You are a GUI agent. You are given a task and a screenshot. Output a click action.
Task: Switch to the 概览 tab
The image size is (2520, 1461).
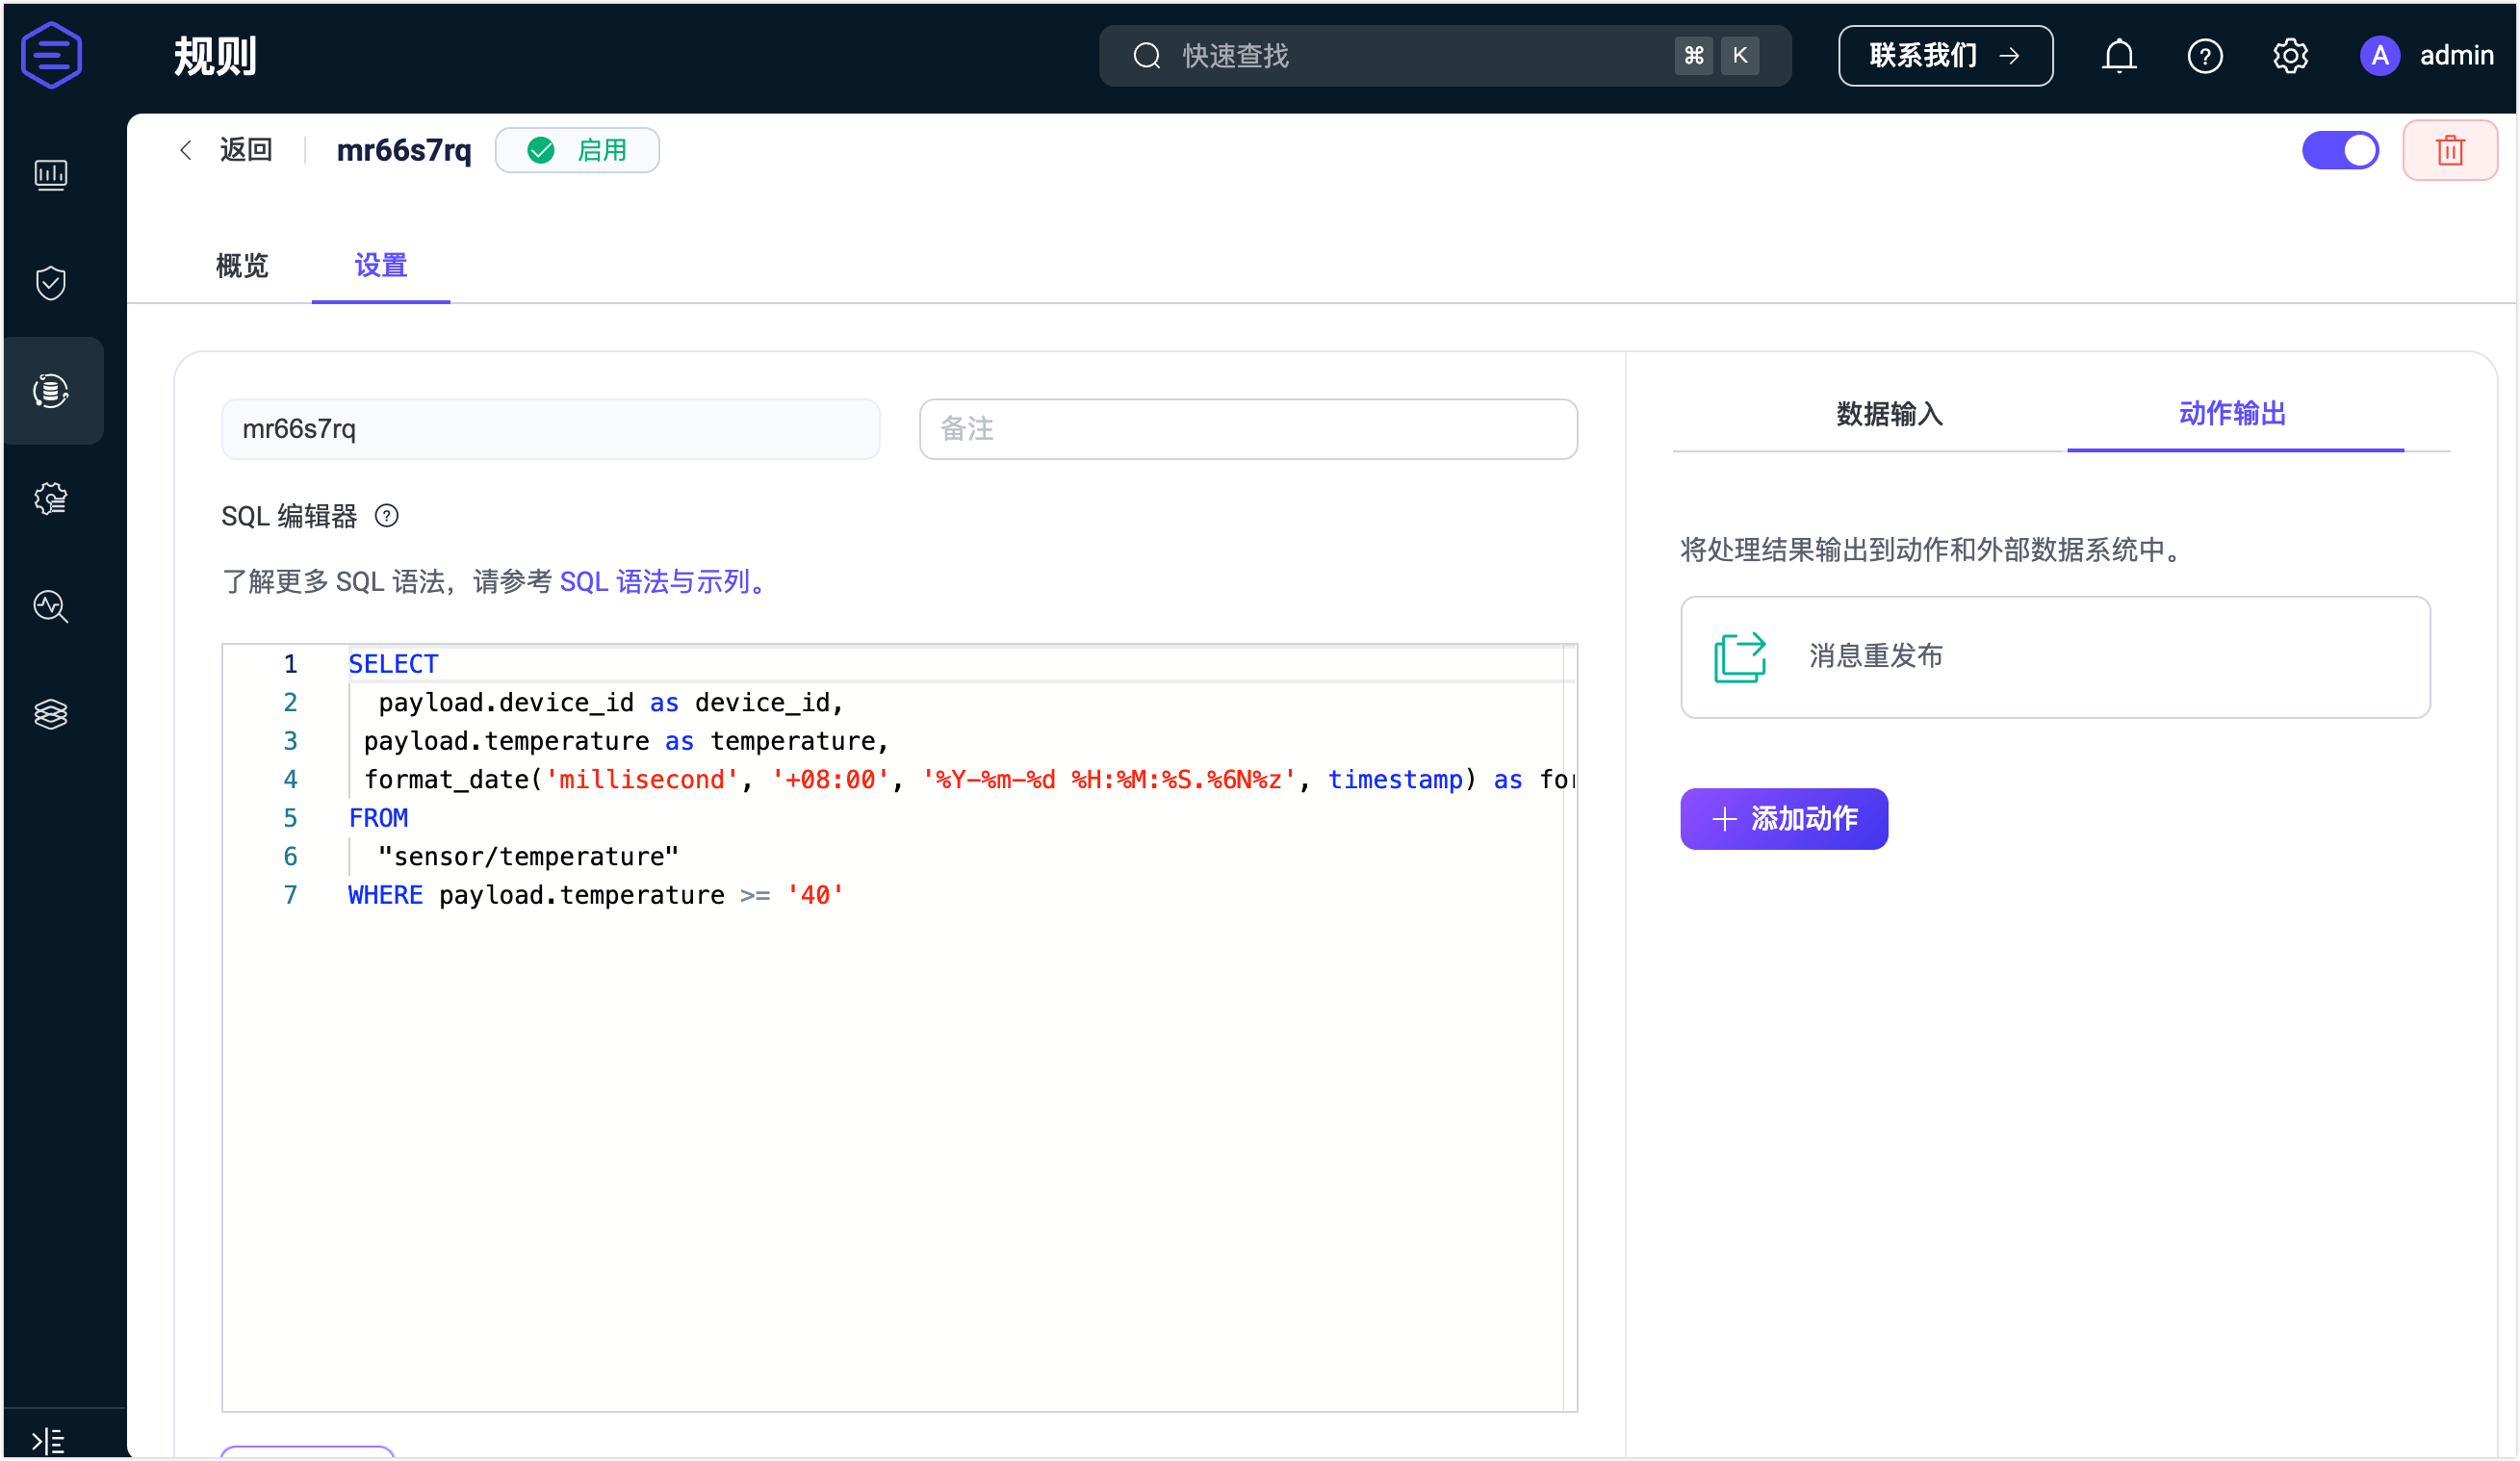242,266
